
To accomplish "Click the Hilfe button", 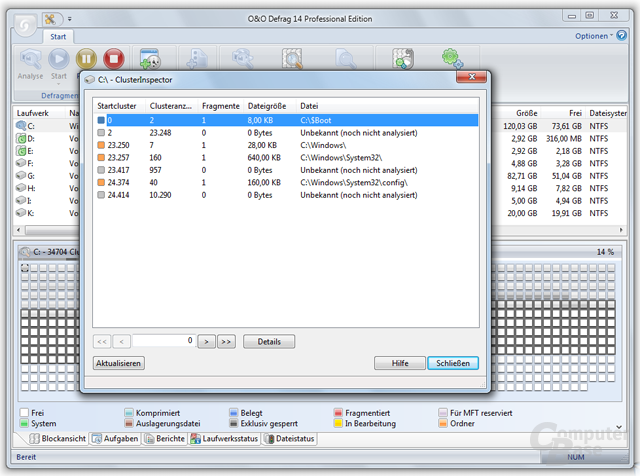I will coord(400,363).
